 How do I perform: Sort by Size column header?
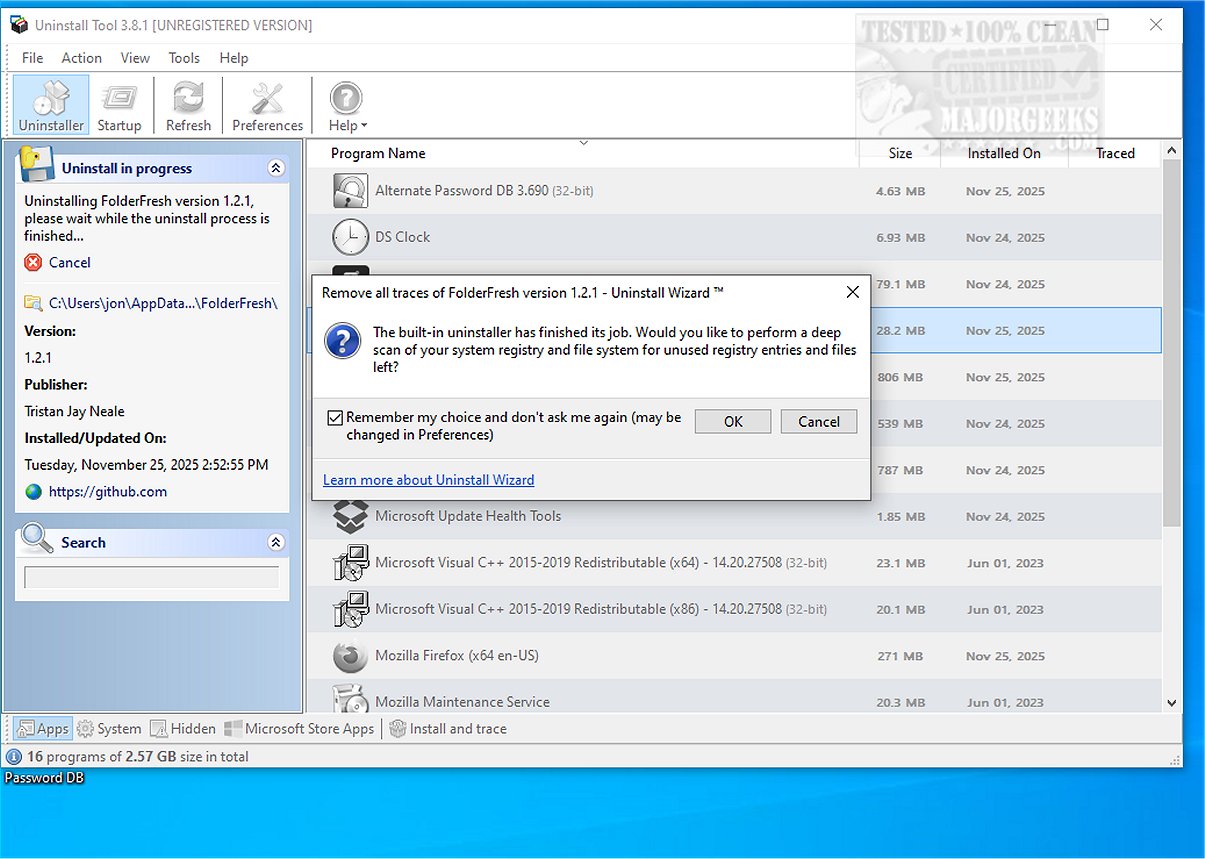coord(900,153)
